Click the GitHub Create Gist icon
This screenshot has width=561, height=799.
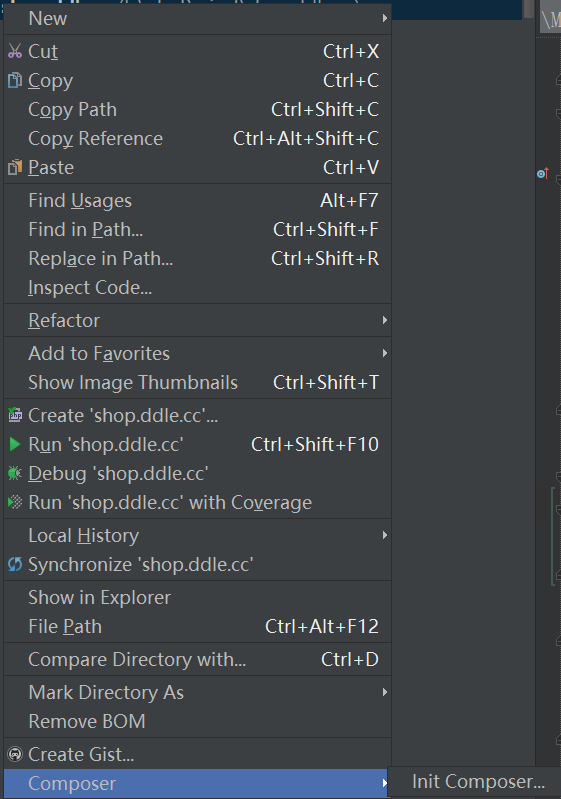[x=15, y=754]
